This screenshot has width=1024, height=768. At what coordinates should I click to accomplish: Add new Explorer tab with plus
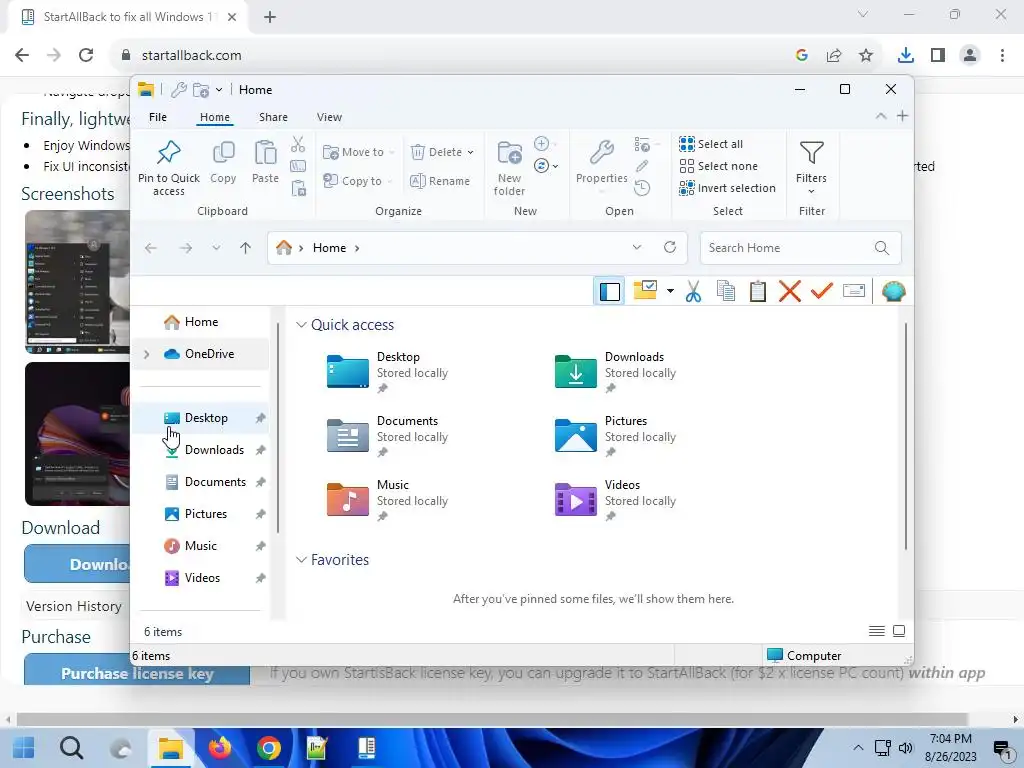click(903, 116)
